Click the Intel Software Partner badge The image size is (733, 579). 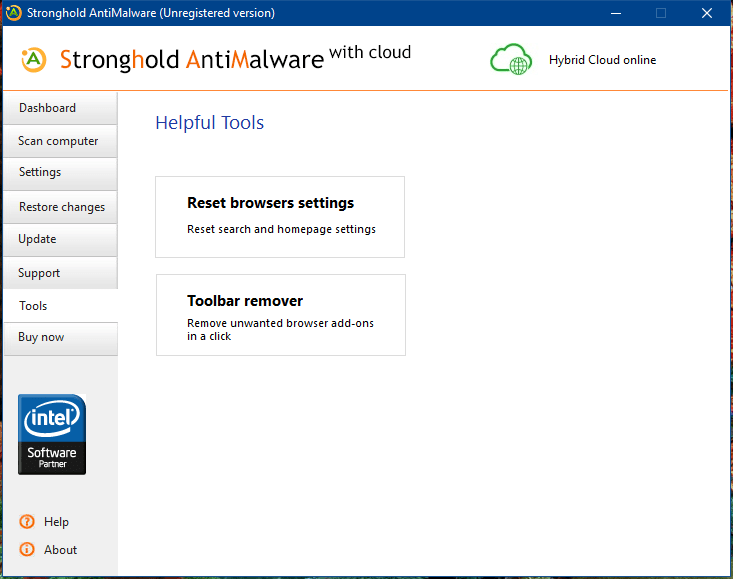52,435
